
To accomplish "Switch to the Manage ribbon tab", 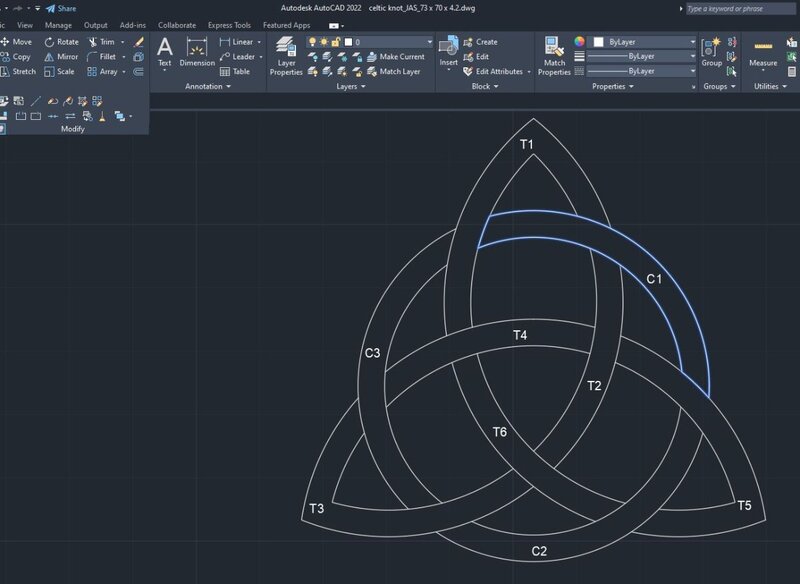I will click(x=58, y=25).
